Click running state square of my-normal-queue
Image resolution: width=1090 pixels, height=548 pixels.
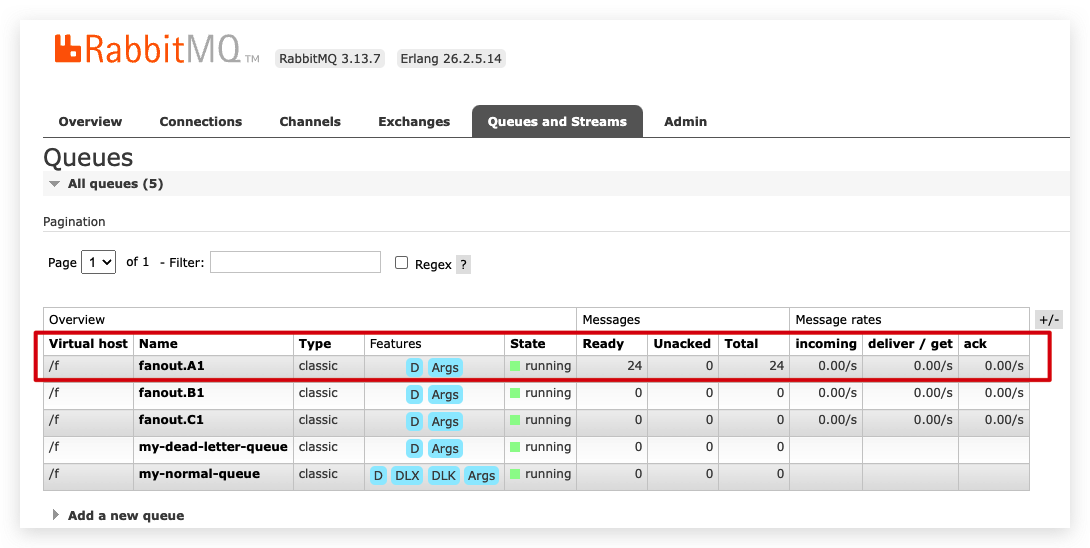[515, 474]
